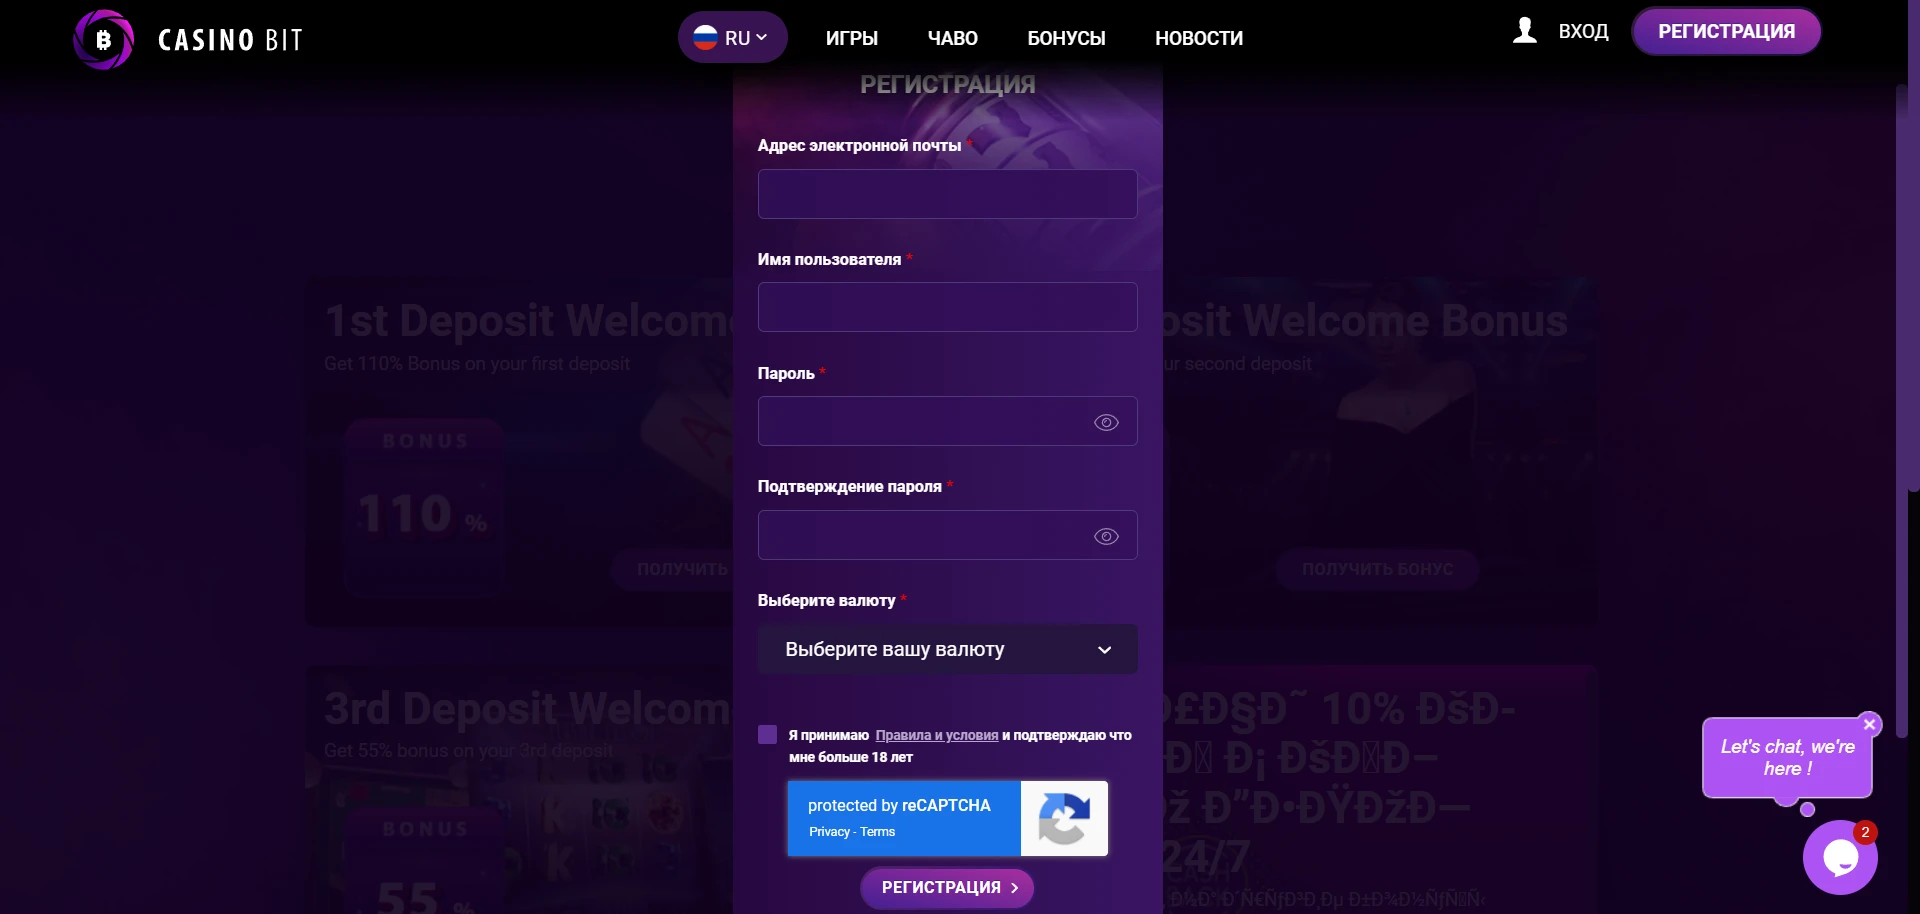
Task: Click the 110% bonus card image
Action: tap(424, 508)
